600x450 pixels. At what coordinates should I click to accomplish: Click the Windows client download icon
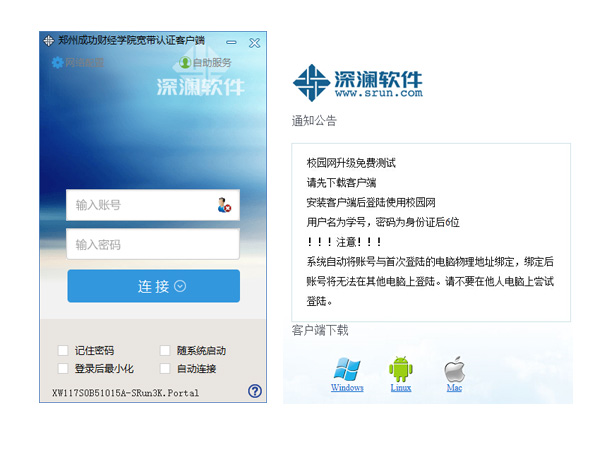point(347,369)
